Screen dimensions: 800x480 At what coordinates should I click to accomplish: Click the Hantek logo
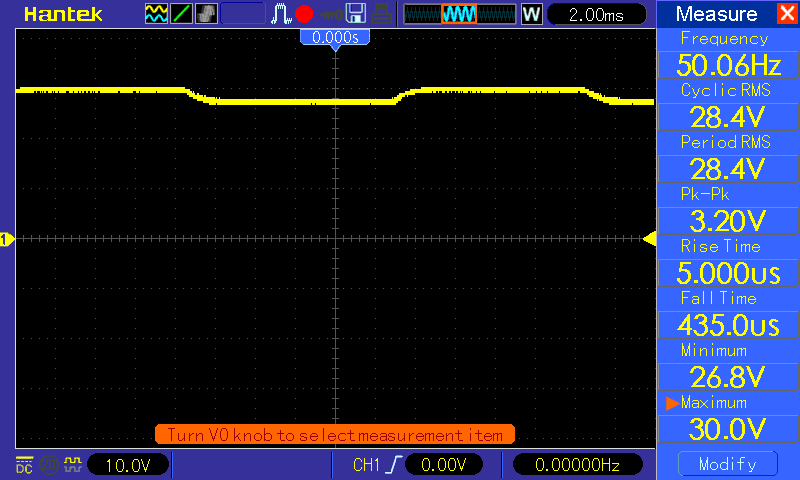[x=63, y=14]
